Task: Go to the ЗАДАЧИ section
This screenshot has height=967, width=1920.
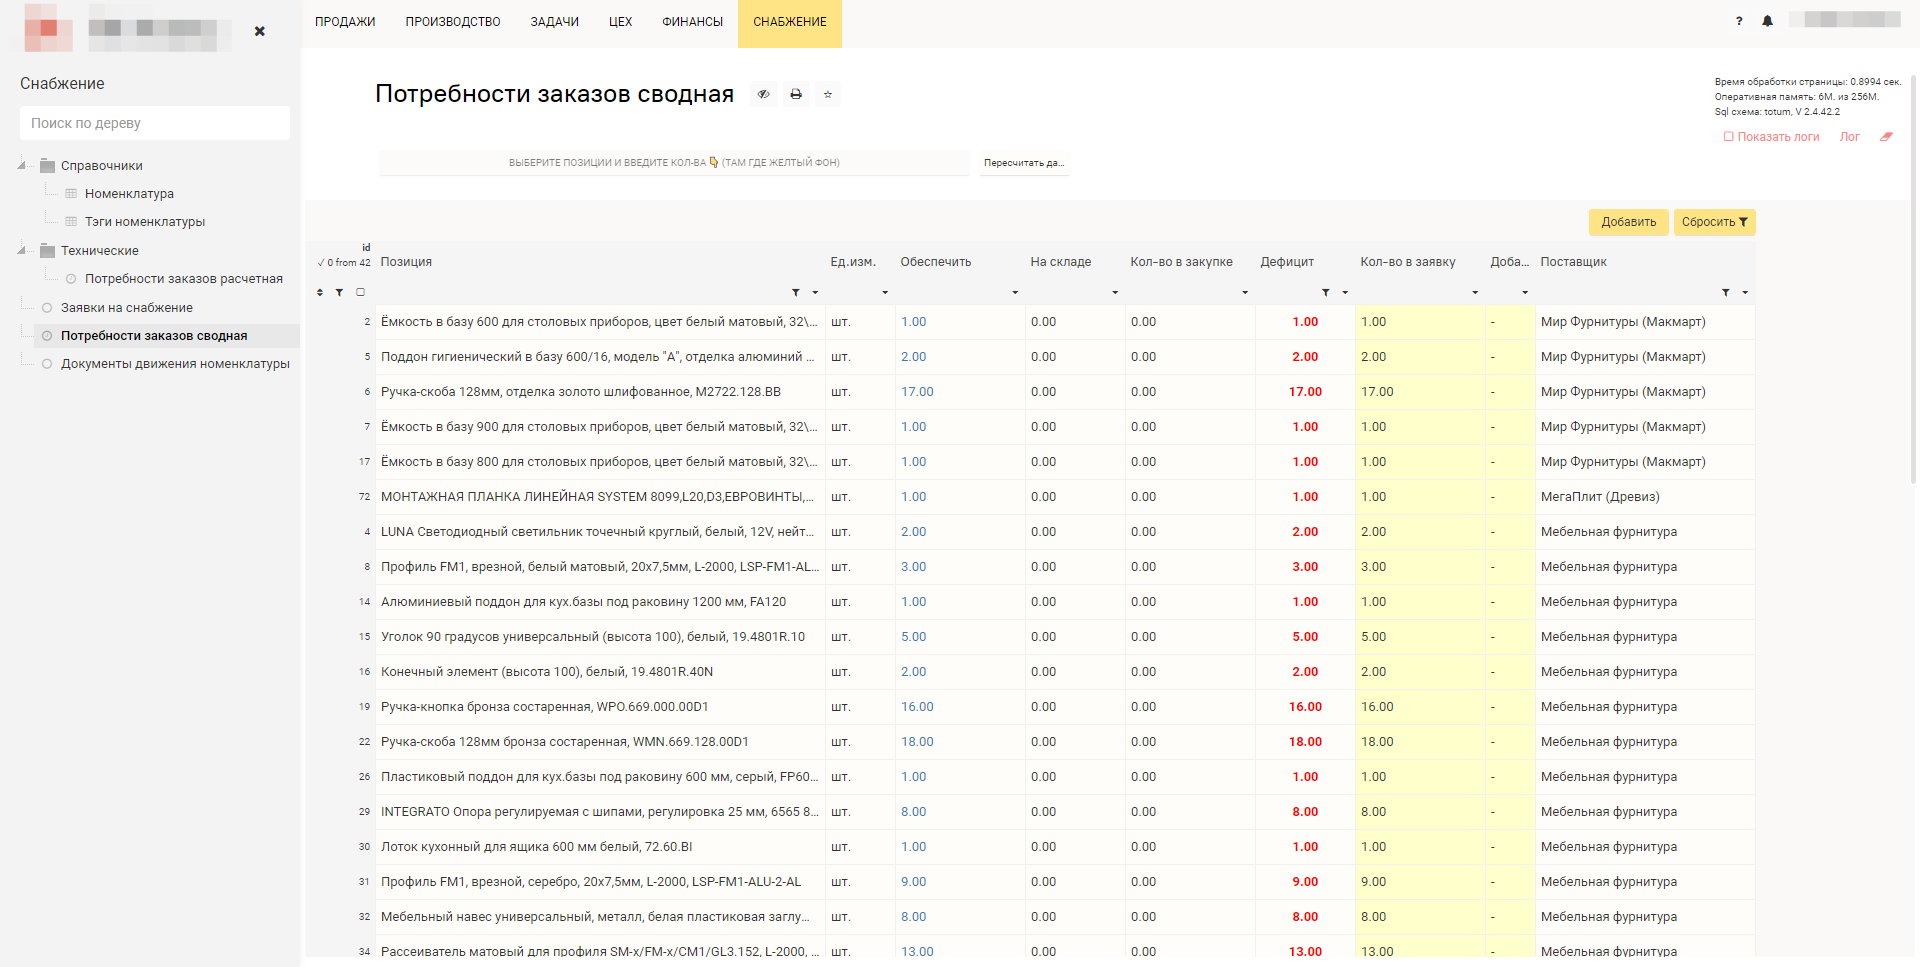Action: 555,22
